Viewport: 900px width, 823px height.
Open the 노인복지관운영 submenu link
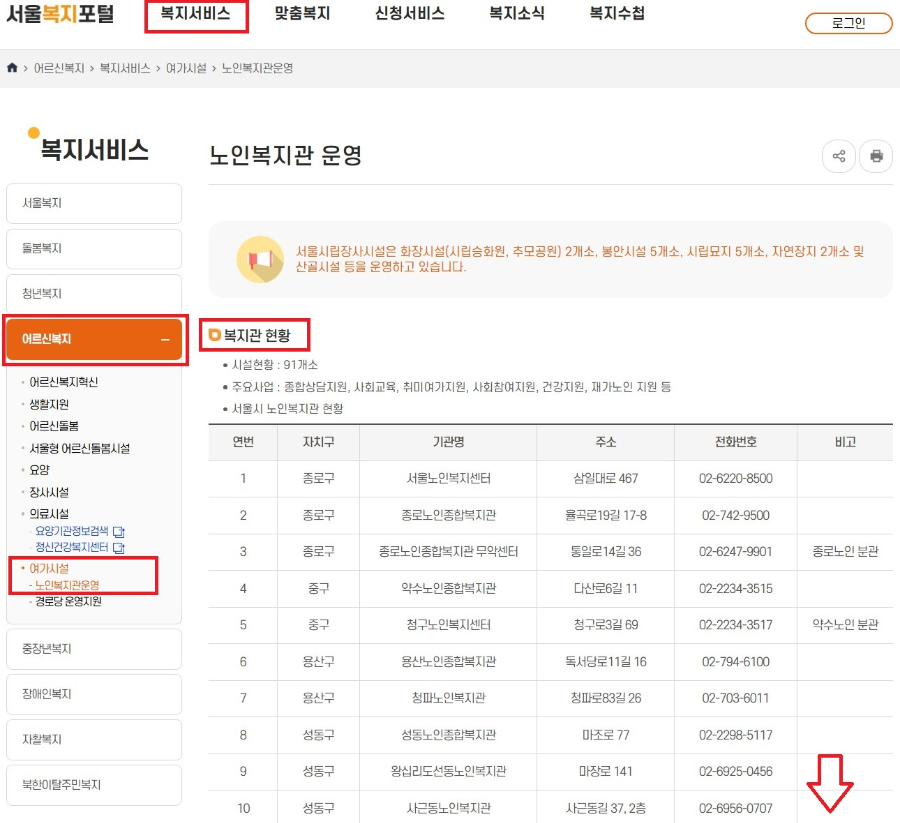coord(67,585)
